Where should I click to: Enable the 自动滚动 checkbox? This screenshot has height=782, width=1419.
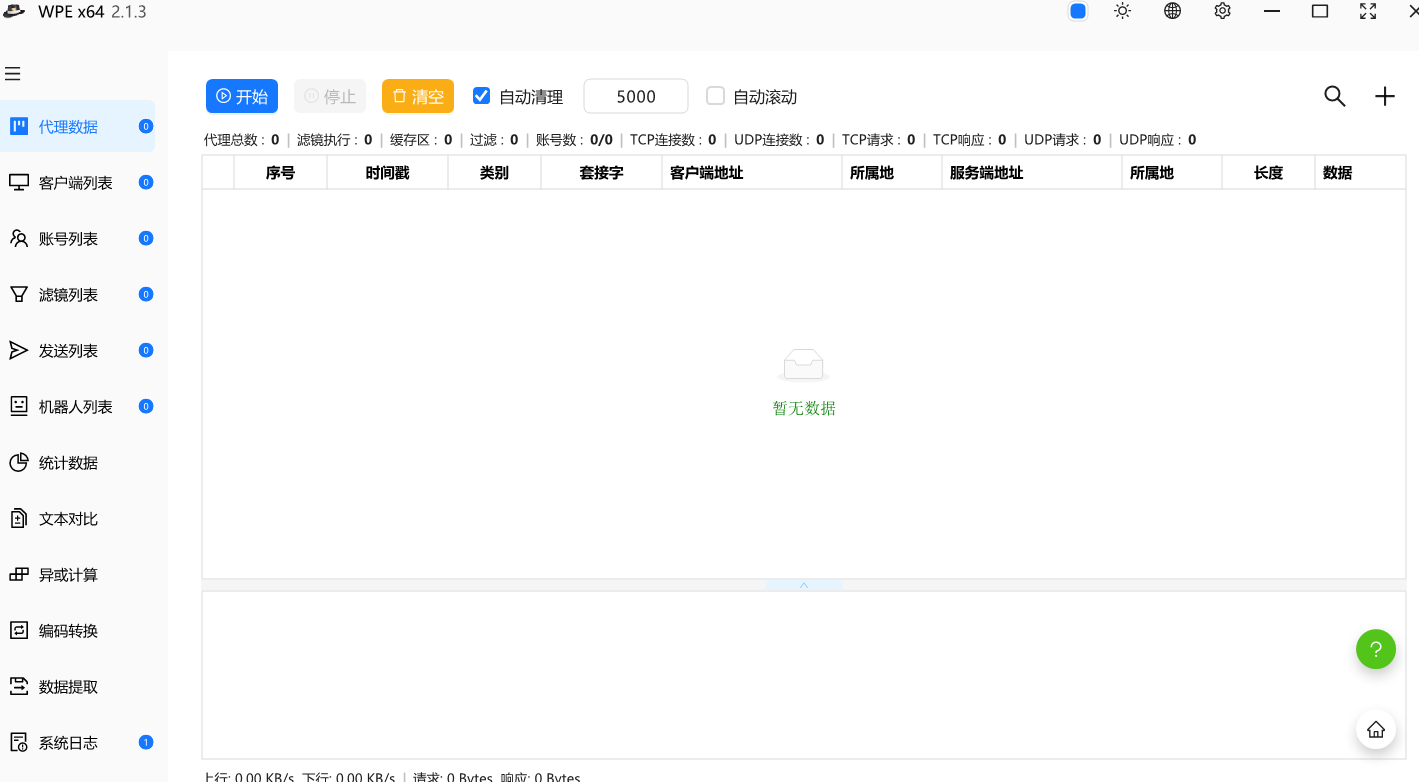715,96
